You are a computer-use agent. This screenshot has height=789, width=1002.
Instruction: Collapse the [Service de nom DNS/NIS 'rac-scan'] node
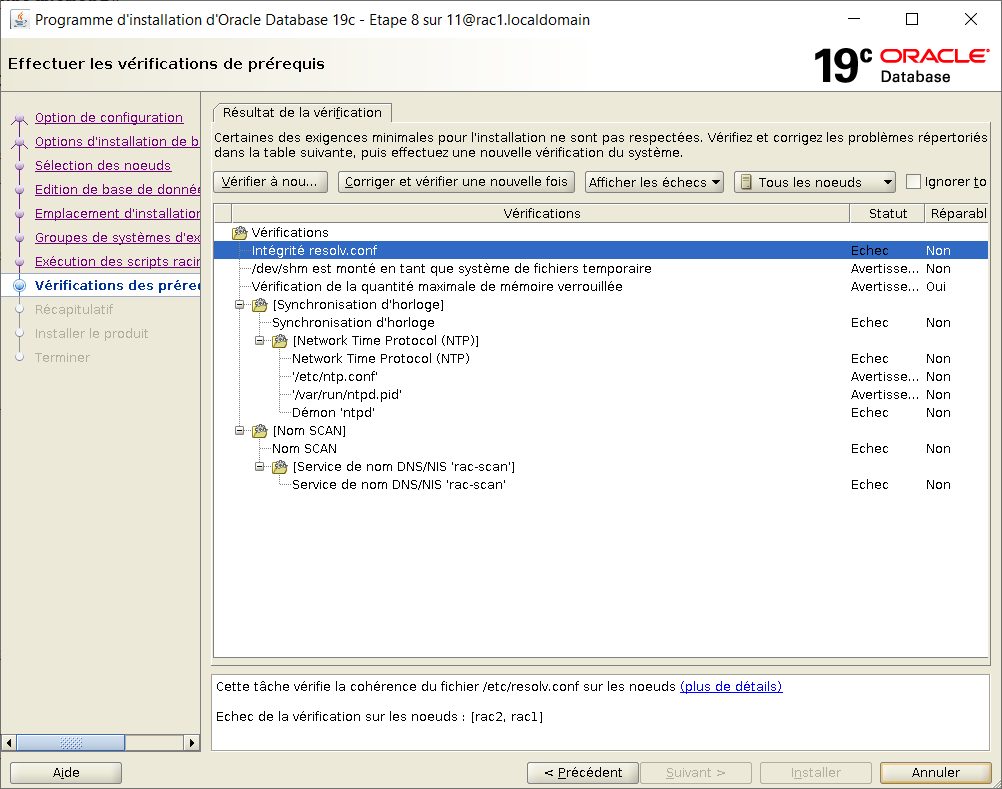tap(259, 466)
